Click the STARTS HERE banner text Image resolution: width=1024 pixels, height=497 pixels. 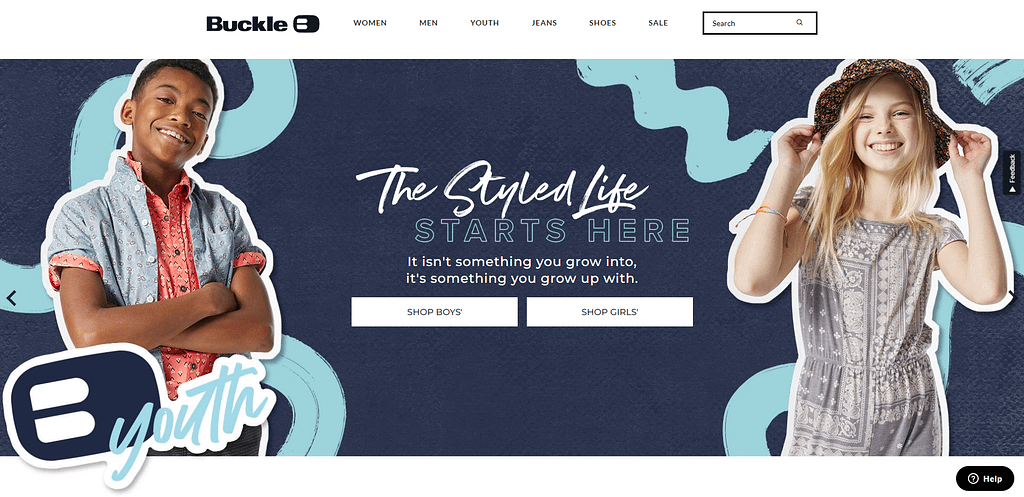[x=552, y=231]
